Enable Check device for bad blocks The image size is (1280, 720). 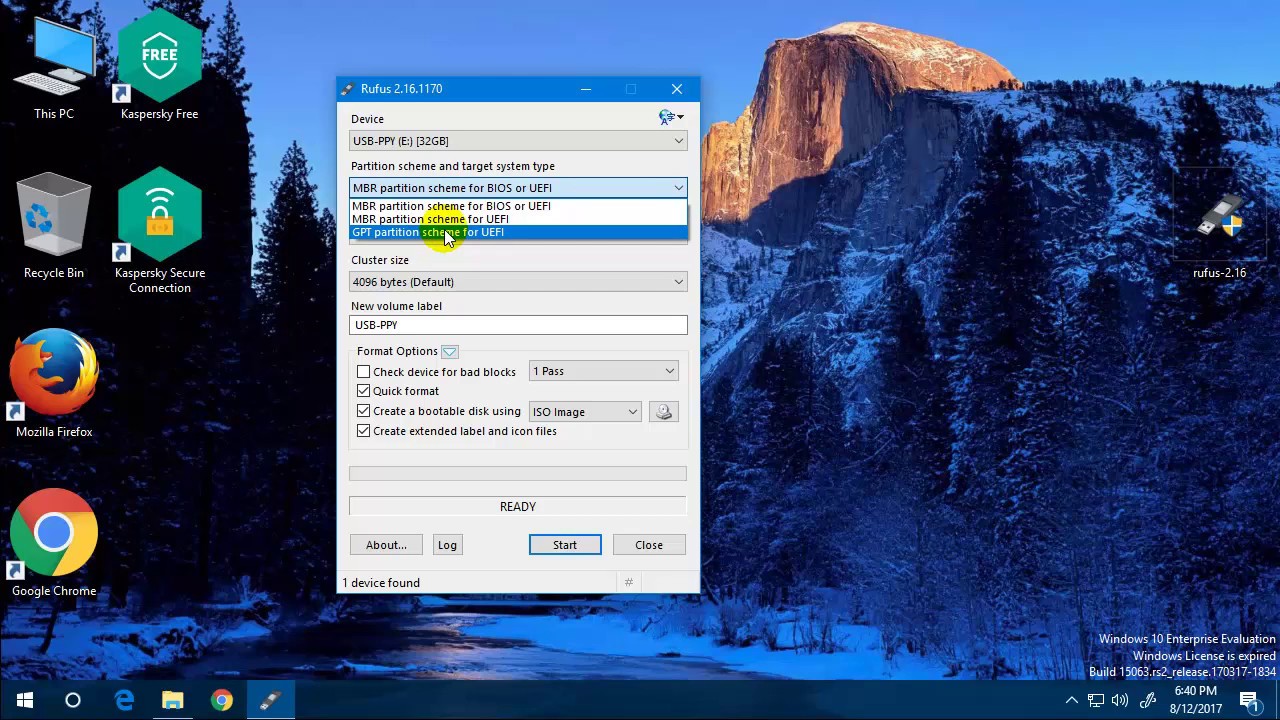pos(364,372)
